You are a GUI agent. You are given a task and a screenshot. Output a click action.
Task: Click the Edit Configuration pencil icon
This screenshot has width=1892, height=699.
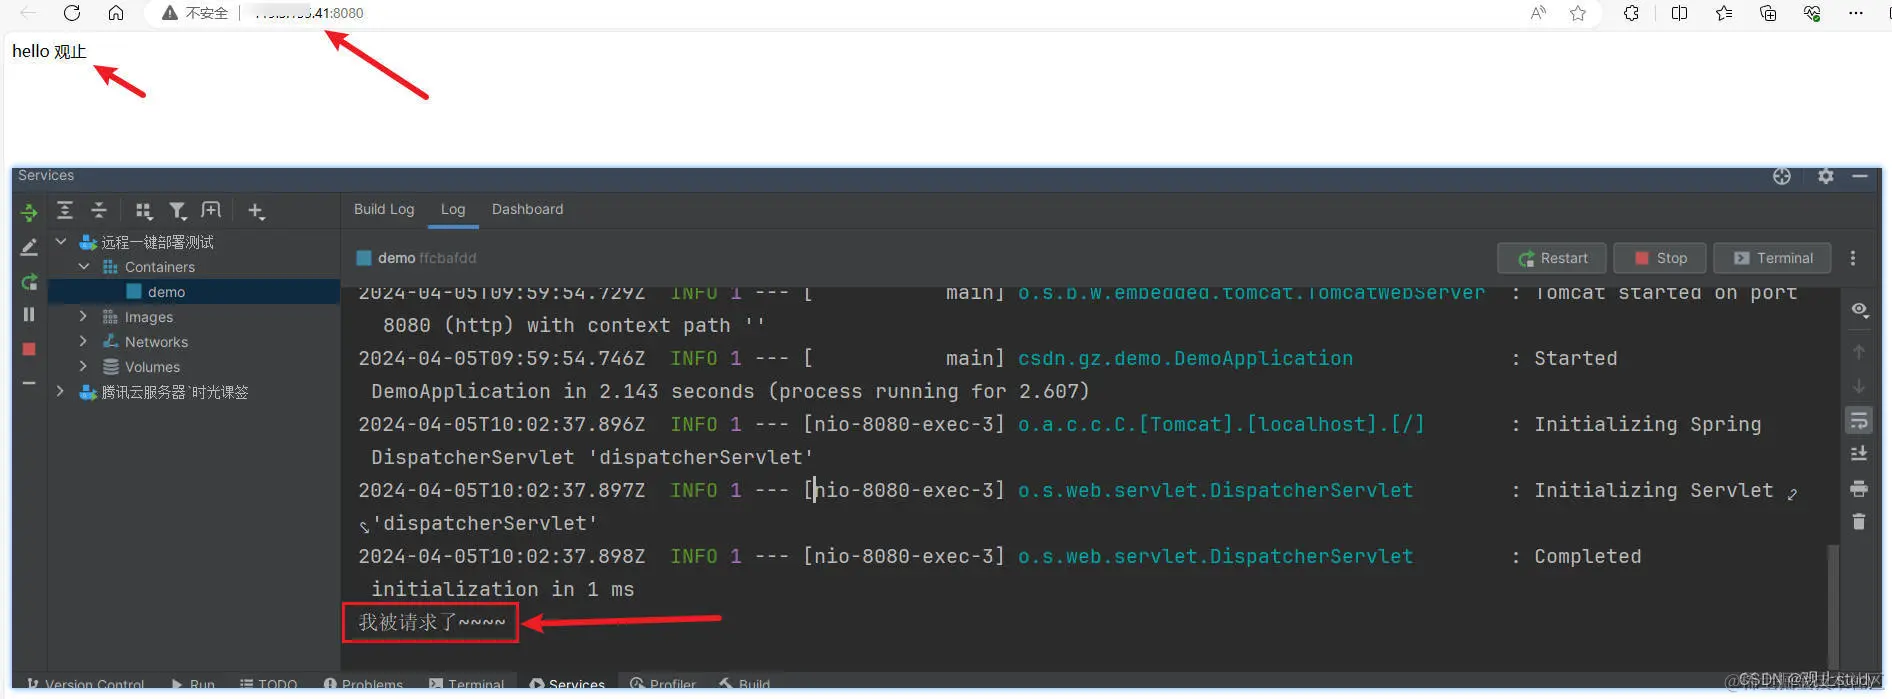click(x=29, y=247)
